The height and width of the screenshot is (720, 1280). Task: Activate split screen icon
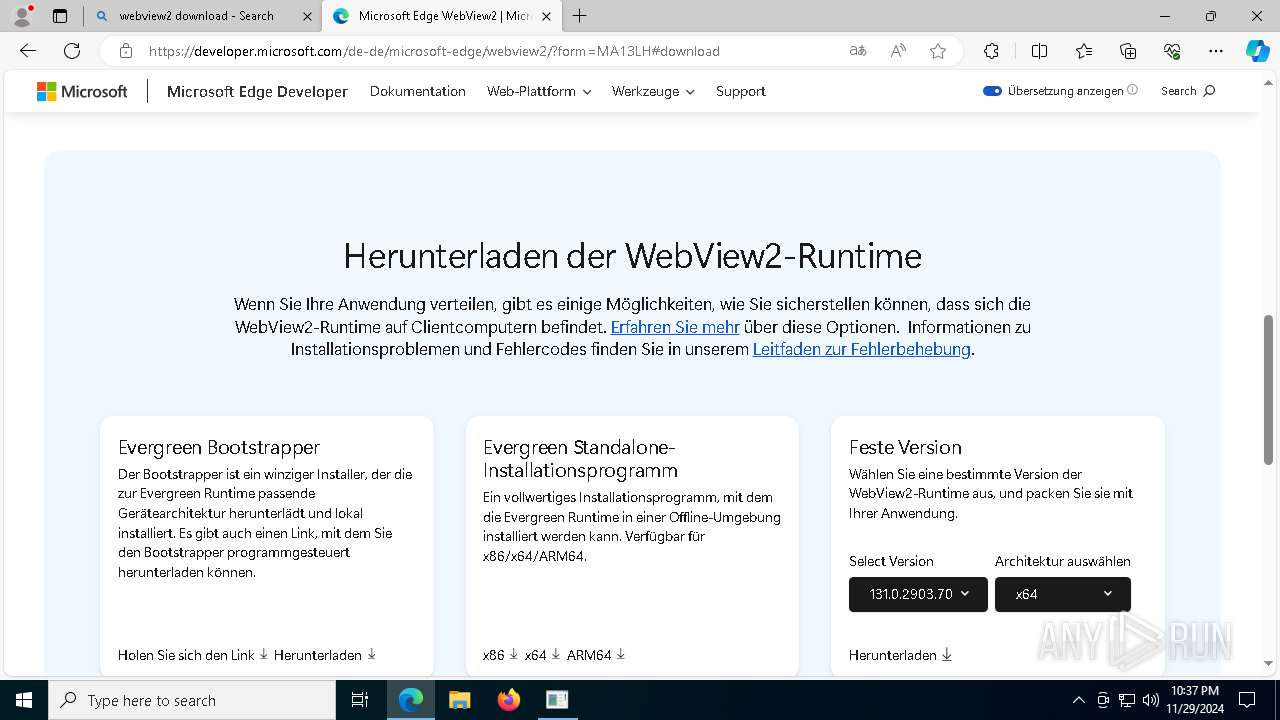click(1039, 51)
